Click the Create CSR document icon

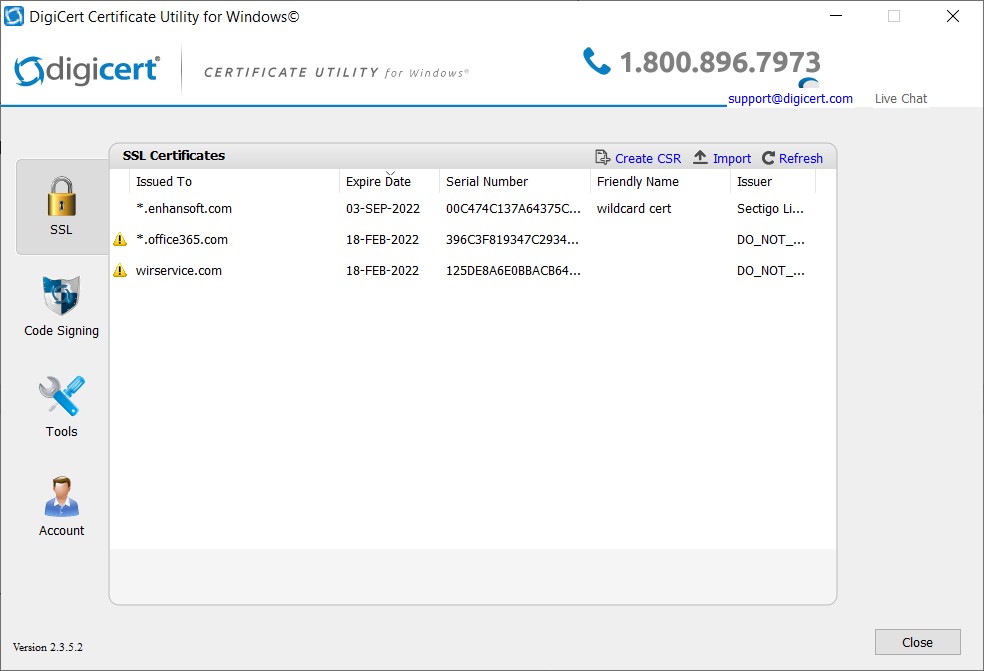tap(603, 157)
